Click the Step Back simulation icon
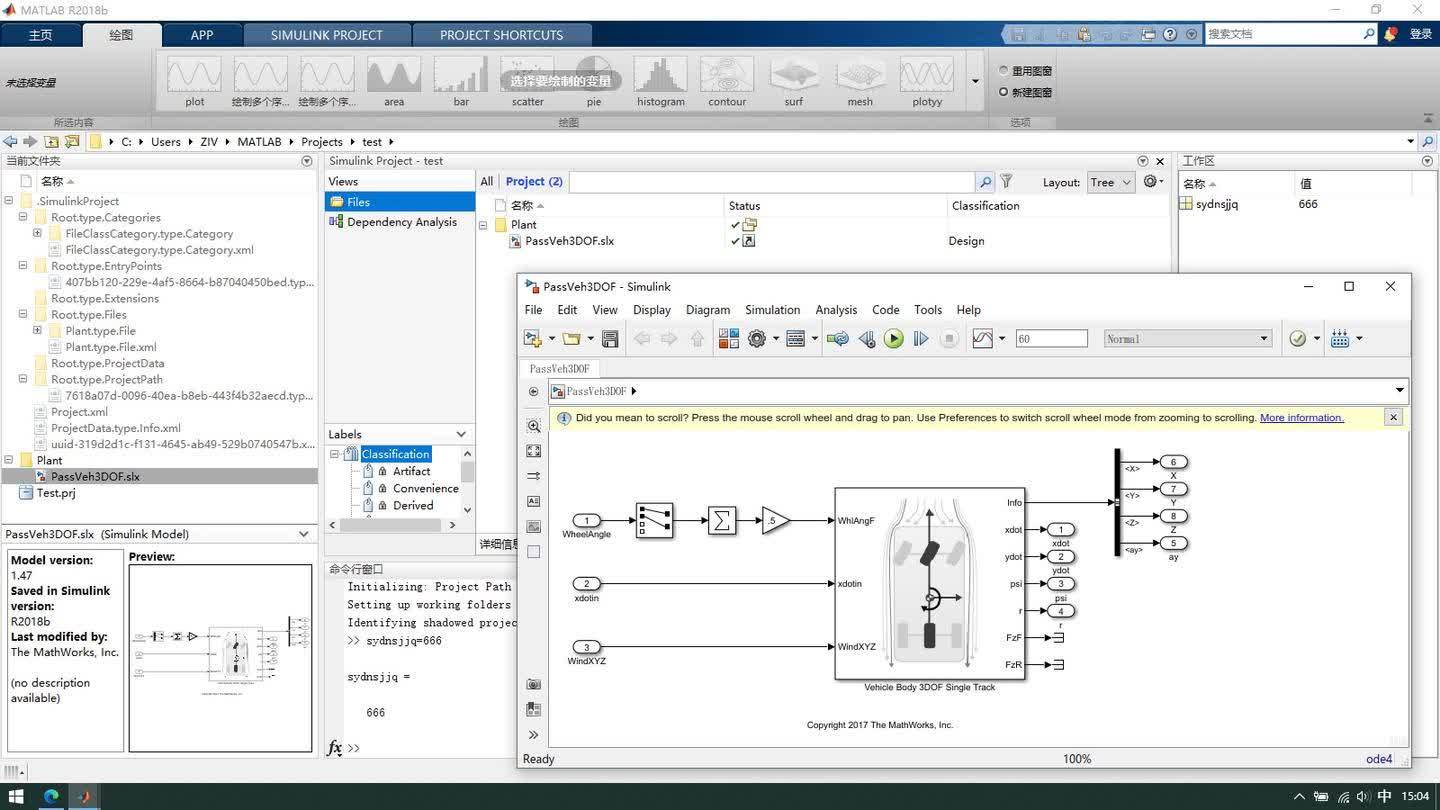 tap(867, 339)
